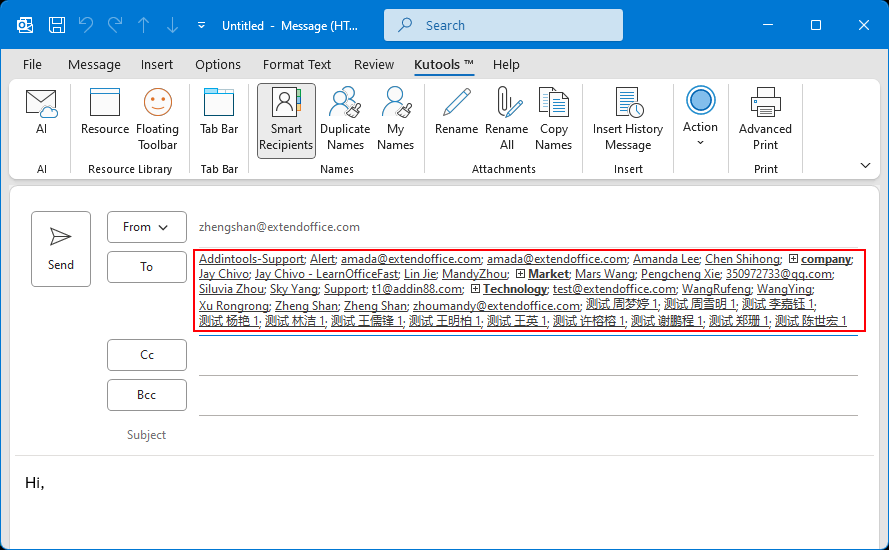Click in the message body at Hi,

35,483
